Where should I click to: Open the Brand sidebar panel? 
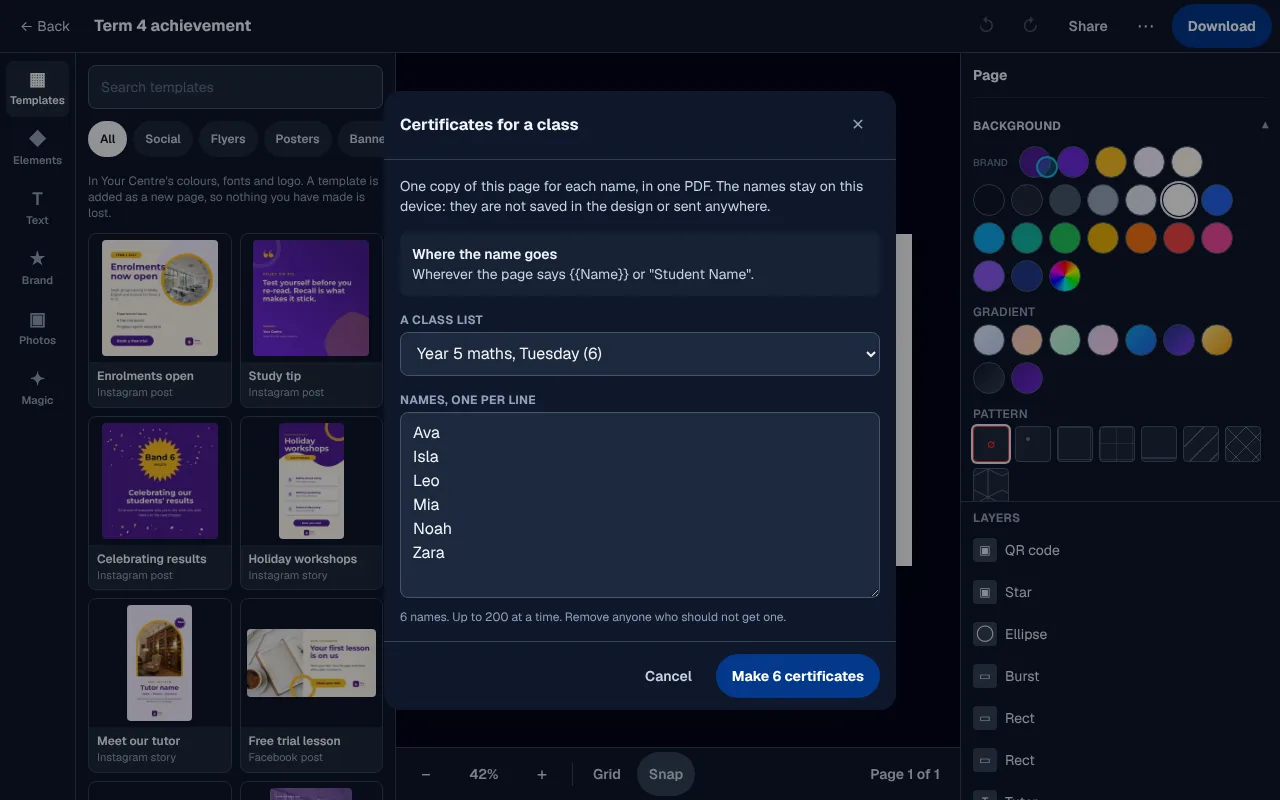click(37, 268)
